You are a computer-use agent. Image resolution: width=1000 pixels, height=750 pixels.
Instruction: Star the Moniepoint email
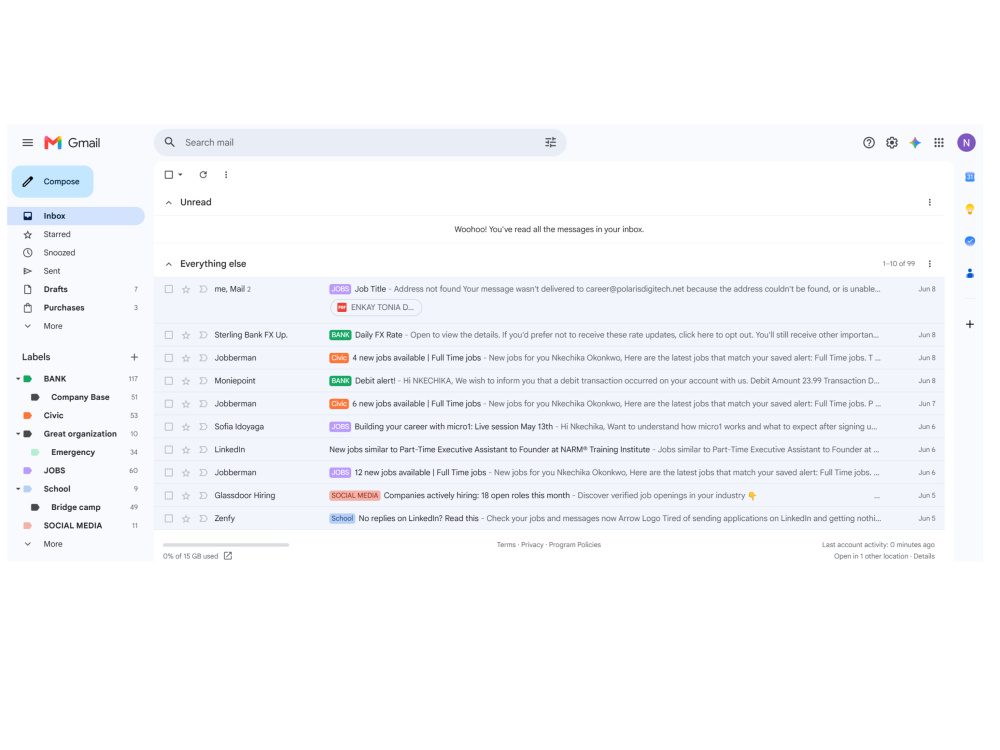[x=186, y=381]
